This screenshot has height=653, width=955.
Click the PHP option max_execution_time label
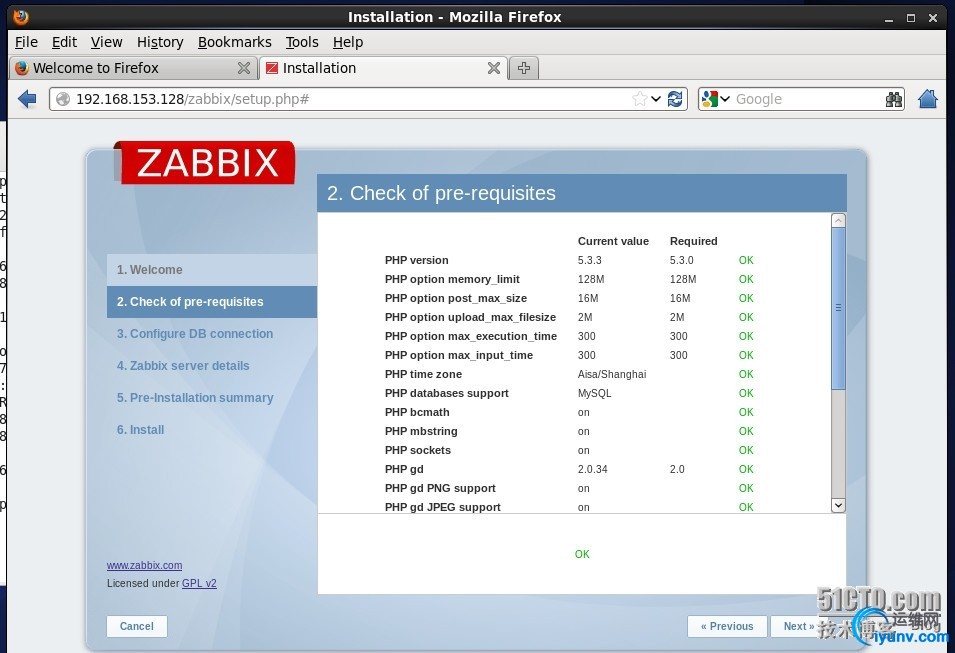(x=471, y=336)
